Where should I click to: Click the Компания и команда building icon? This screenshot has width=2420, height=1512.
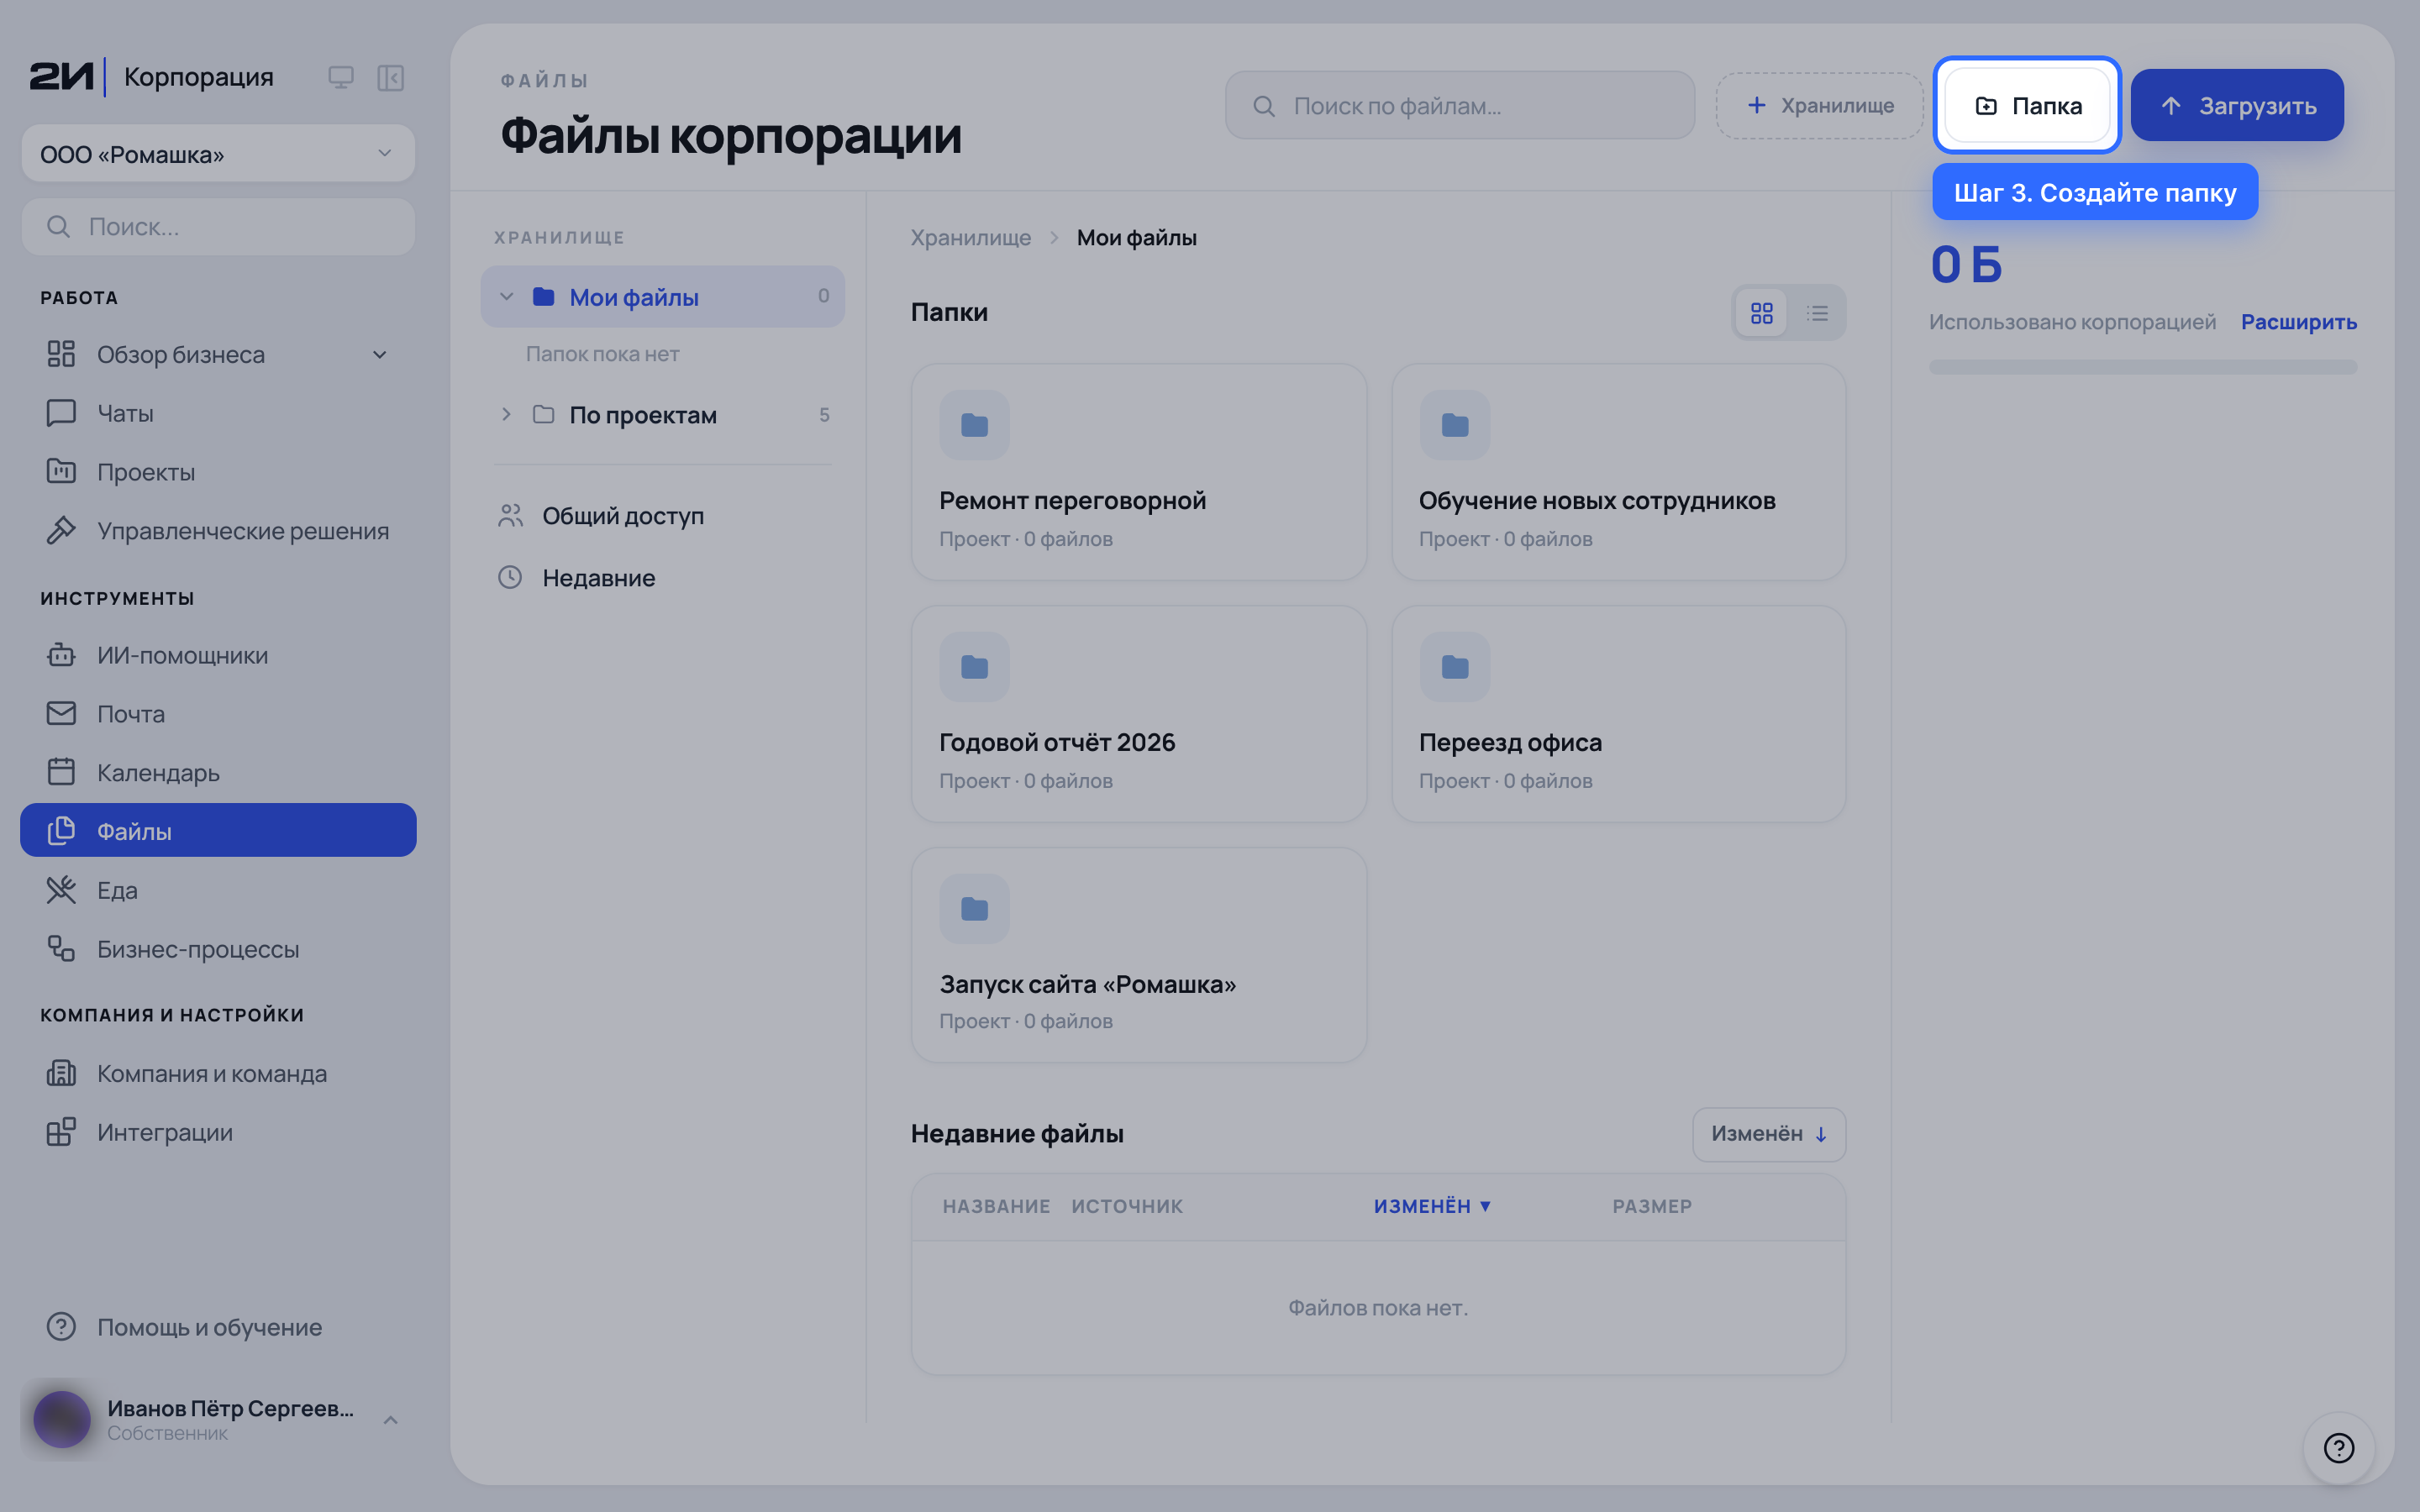[61, 1073]
